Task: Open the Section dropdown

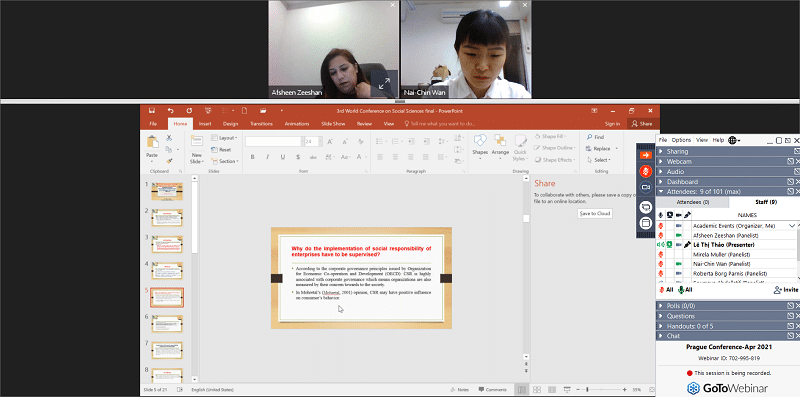Action: tap(224, 161)
